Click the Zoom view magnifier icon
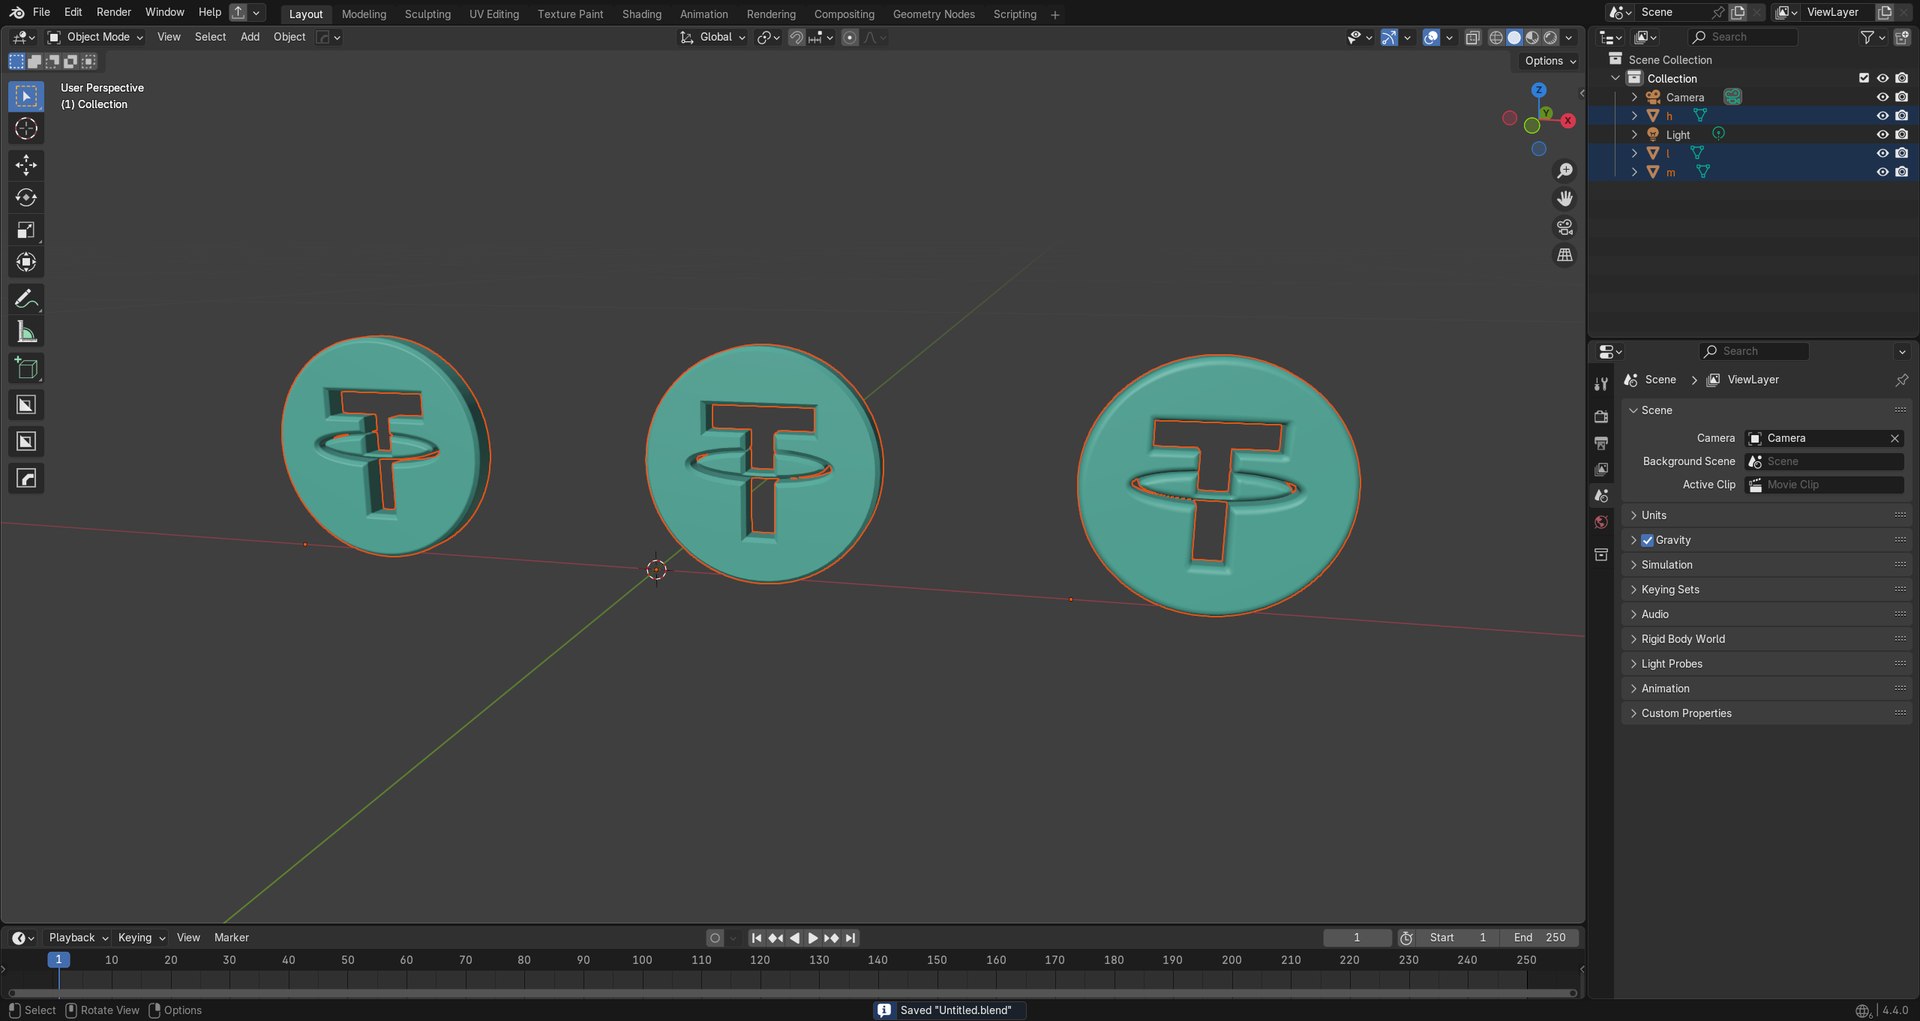This screenshot has width=1920, height=1021. click(1565, 171)
